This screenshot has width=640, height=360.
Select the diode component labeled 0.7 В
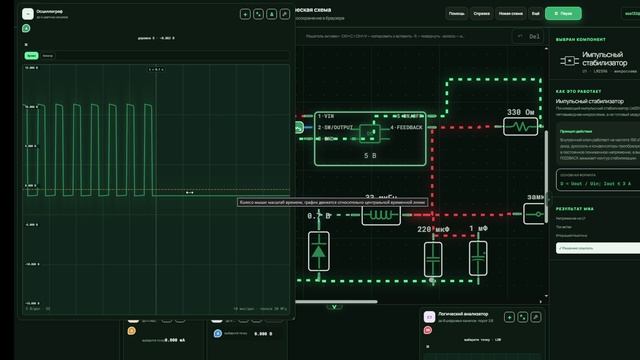pos(318,251)
